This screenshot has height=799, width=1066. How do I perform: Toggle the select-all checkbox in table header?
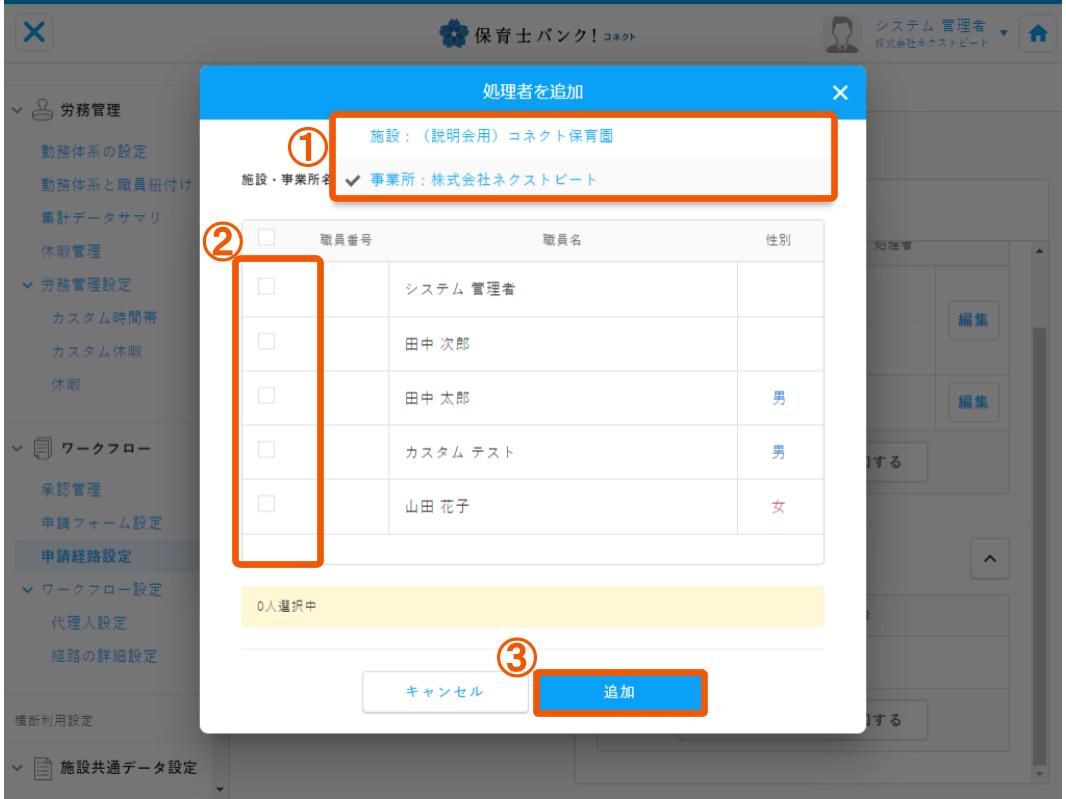click(266, 238)
